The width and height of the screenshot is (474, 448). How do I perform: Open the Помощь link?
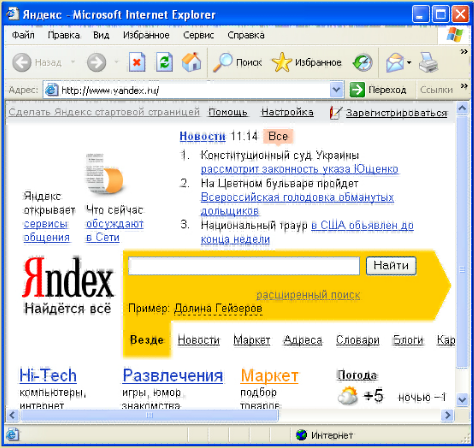click(x=228, y=112)
